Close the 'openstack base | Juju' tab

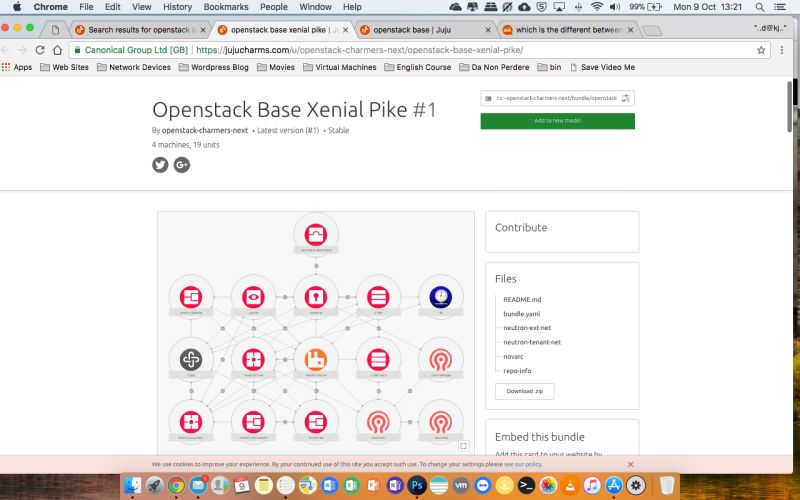point(488,30)
